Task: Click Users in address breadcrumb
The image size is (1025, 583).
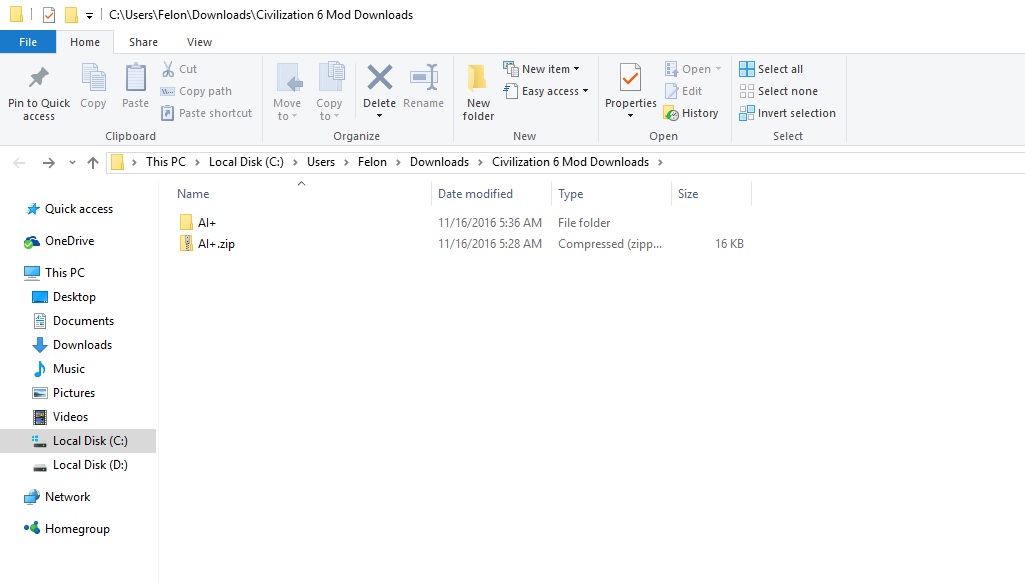Action: pyautogui.click(x=321, y=161)
